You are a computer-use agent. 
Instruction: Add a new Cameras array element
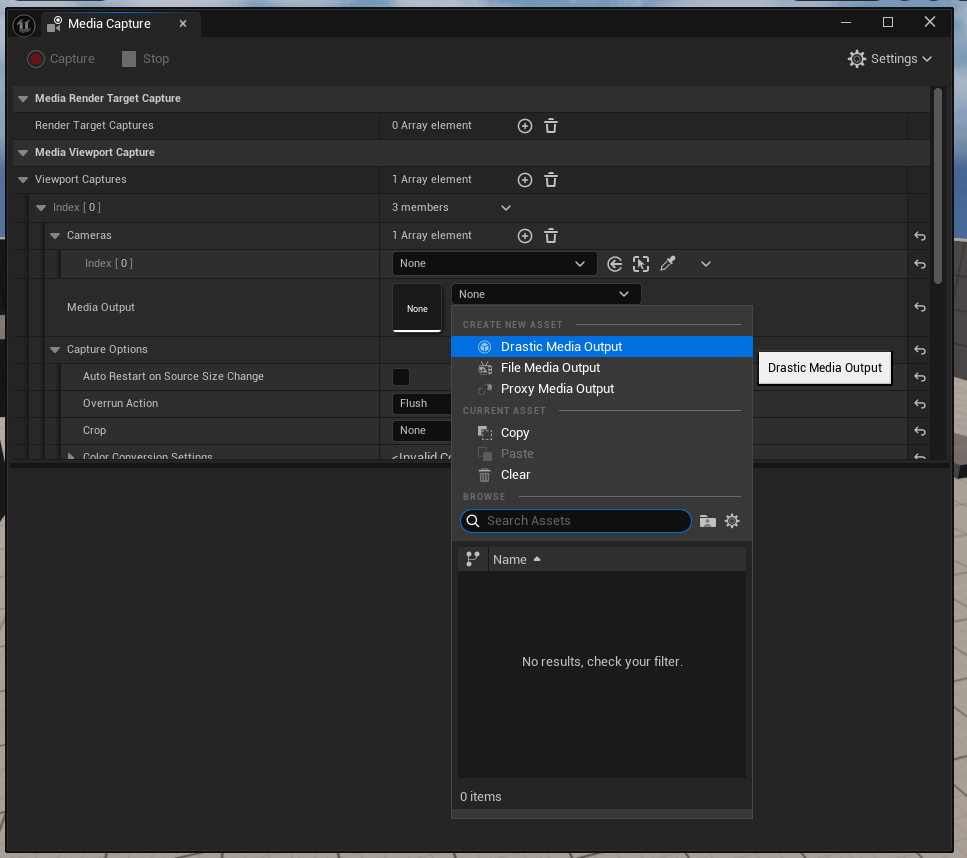pyautogui.click(x=525, y=236)
